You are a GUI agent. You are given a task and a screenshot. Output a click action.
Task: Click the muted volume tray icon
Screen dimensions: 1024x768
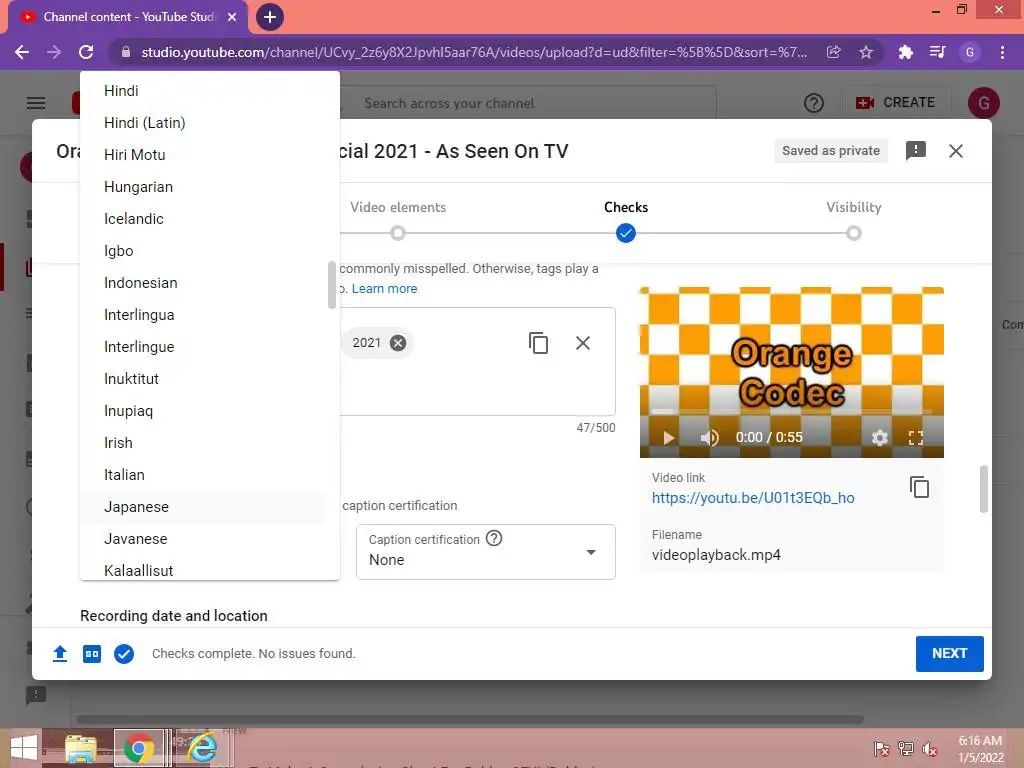click(x=929, y=749)
